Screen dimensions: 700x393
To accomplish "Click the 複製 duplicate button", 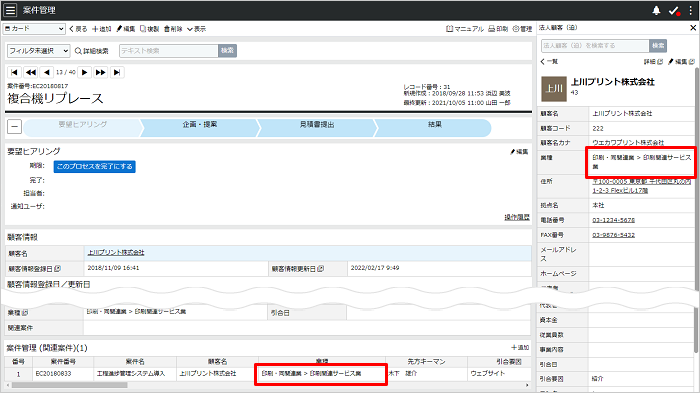I will click(x=150, y=29).
